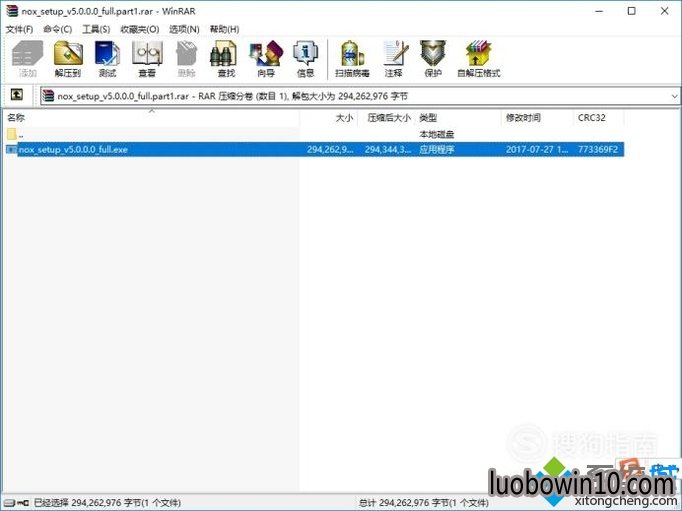The width and height of the screenshot is (682, 511).
Task: Open the Options (选项) menu
Action: [184, 29]
